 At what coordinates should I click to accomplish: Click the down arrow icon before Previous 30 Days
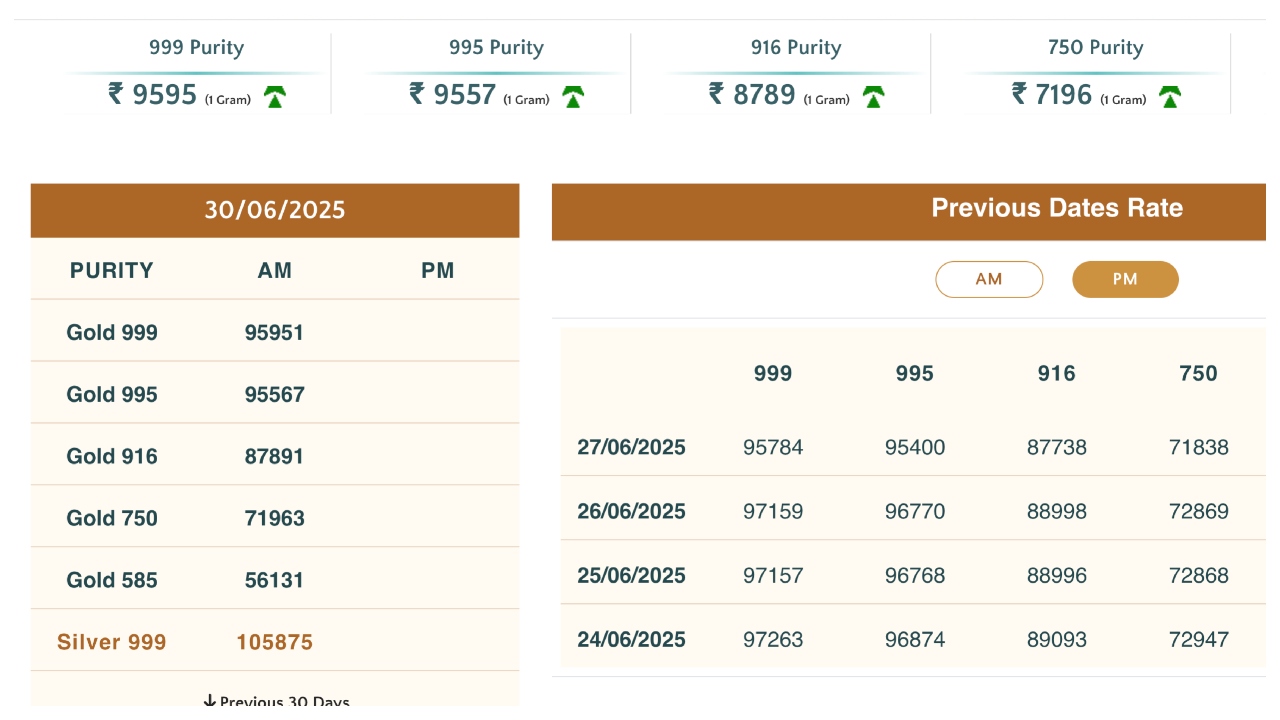click(209, 702)
